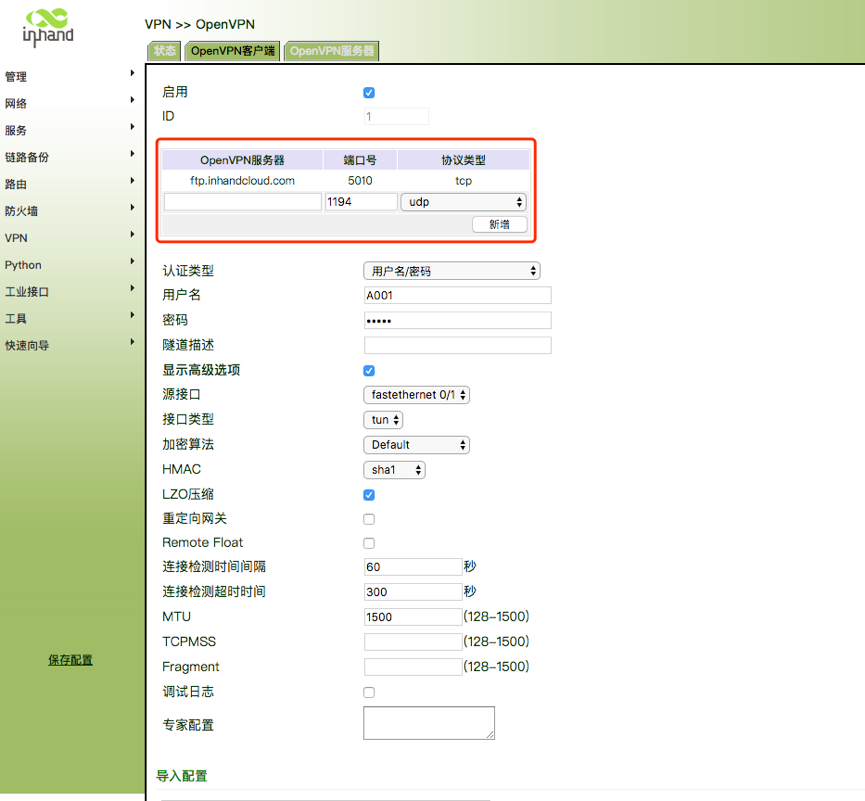The height and width of the screenshot is (801, 865).
Task: Switch to the 状态 tab
Action: coord(165,51)
